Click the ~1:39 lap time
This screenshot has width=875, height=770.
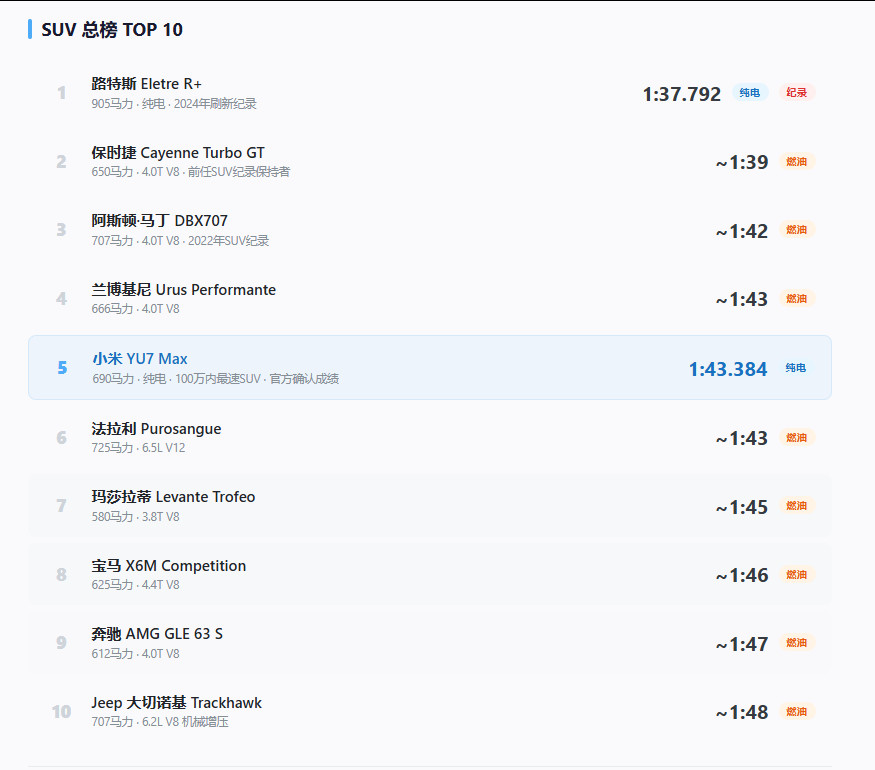coord(742,162)
